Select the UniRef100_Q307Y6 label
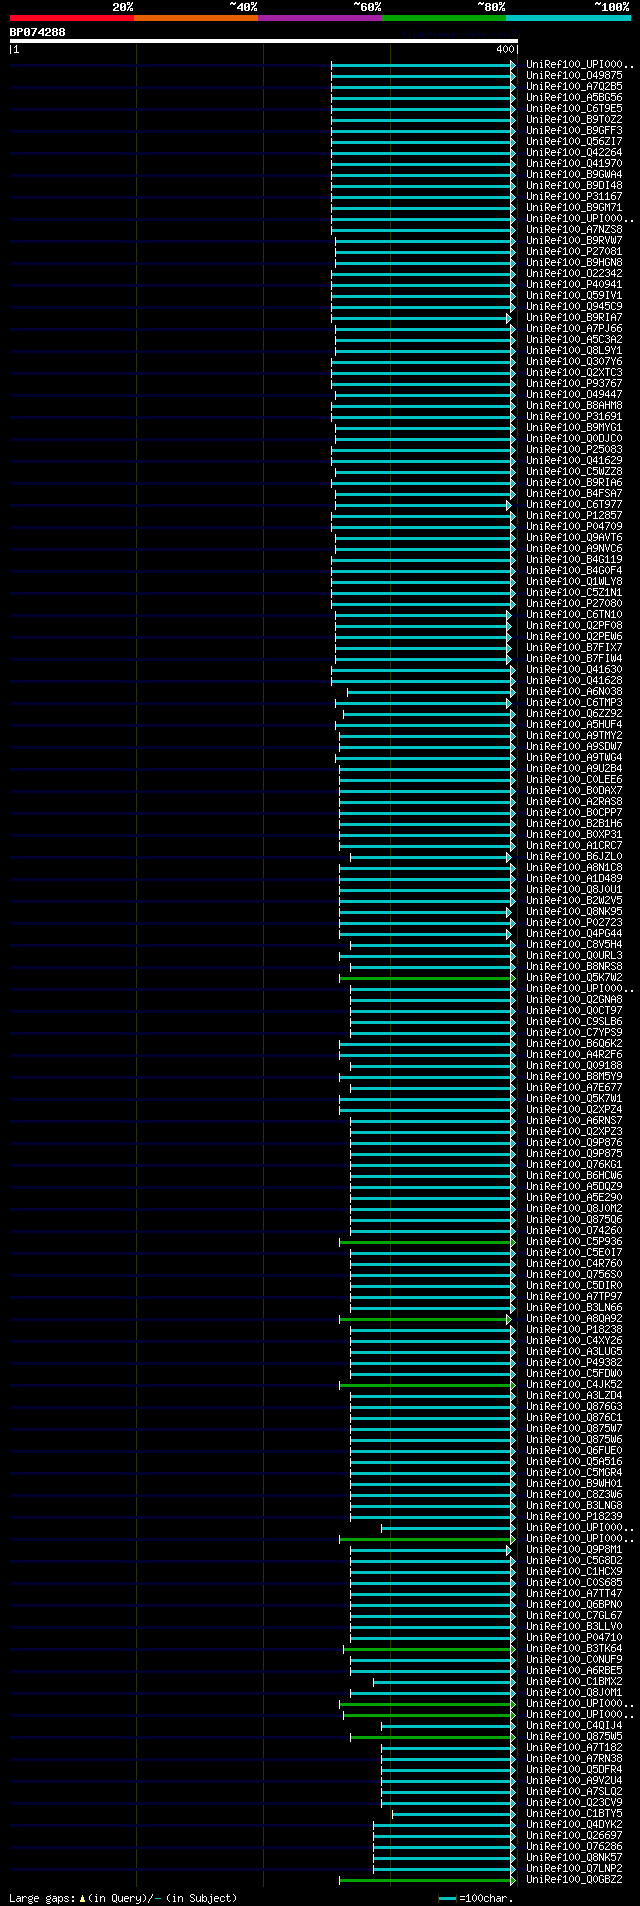640x1906 pixels. (574, 361)
